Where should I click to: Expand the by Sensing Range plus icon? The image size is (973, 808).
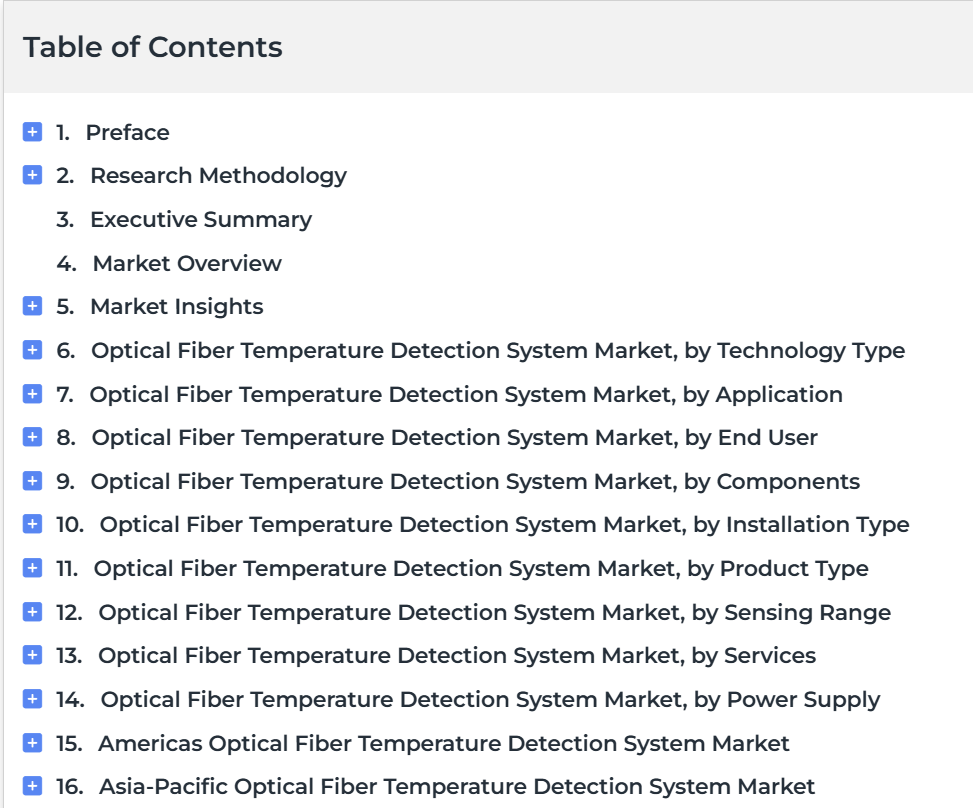[32, 612]
